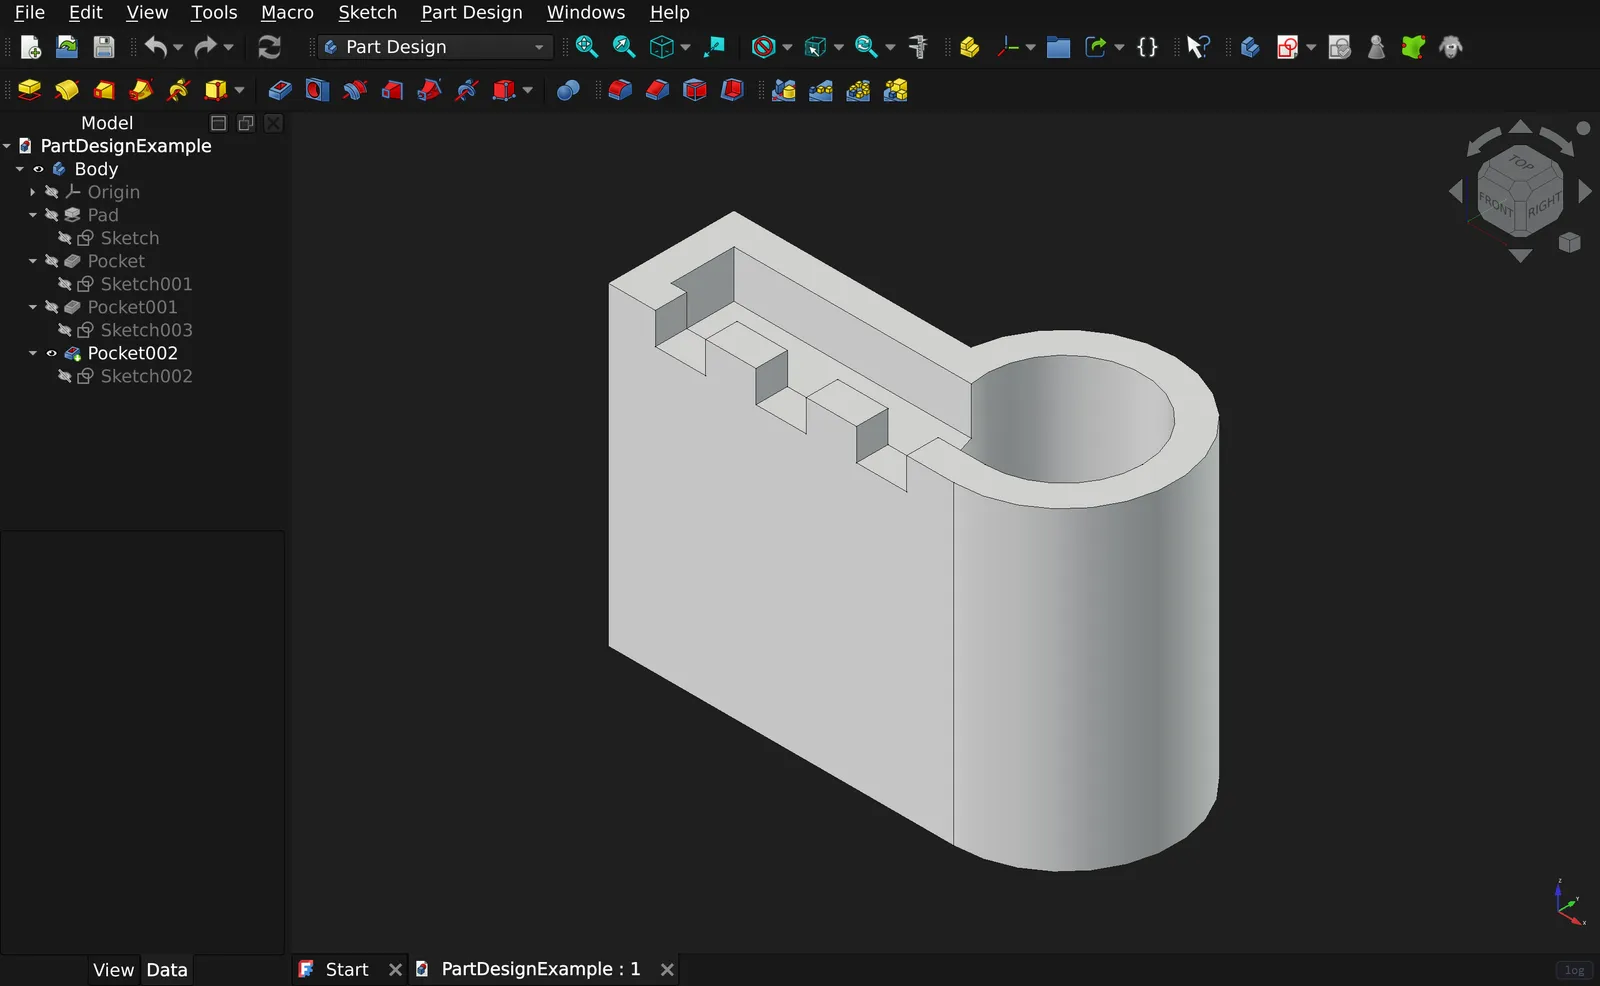1600x986 pixels.
Task: Expand the Origin tree node
Action: (x=33, y=192)
